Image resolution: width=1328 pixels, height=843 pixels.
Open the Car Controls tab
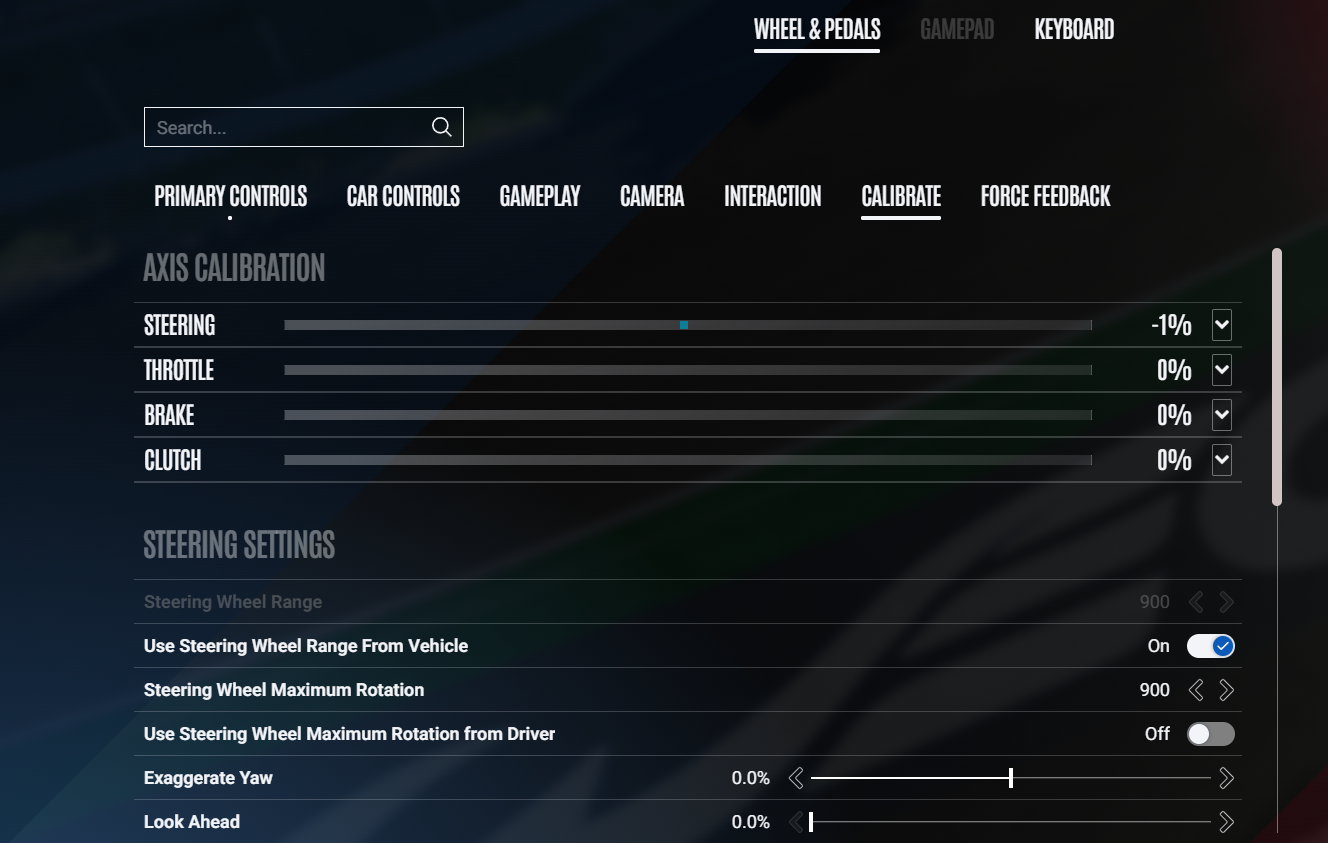(403, 196)
